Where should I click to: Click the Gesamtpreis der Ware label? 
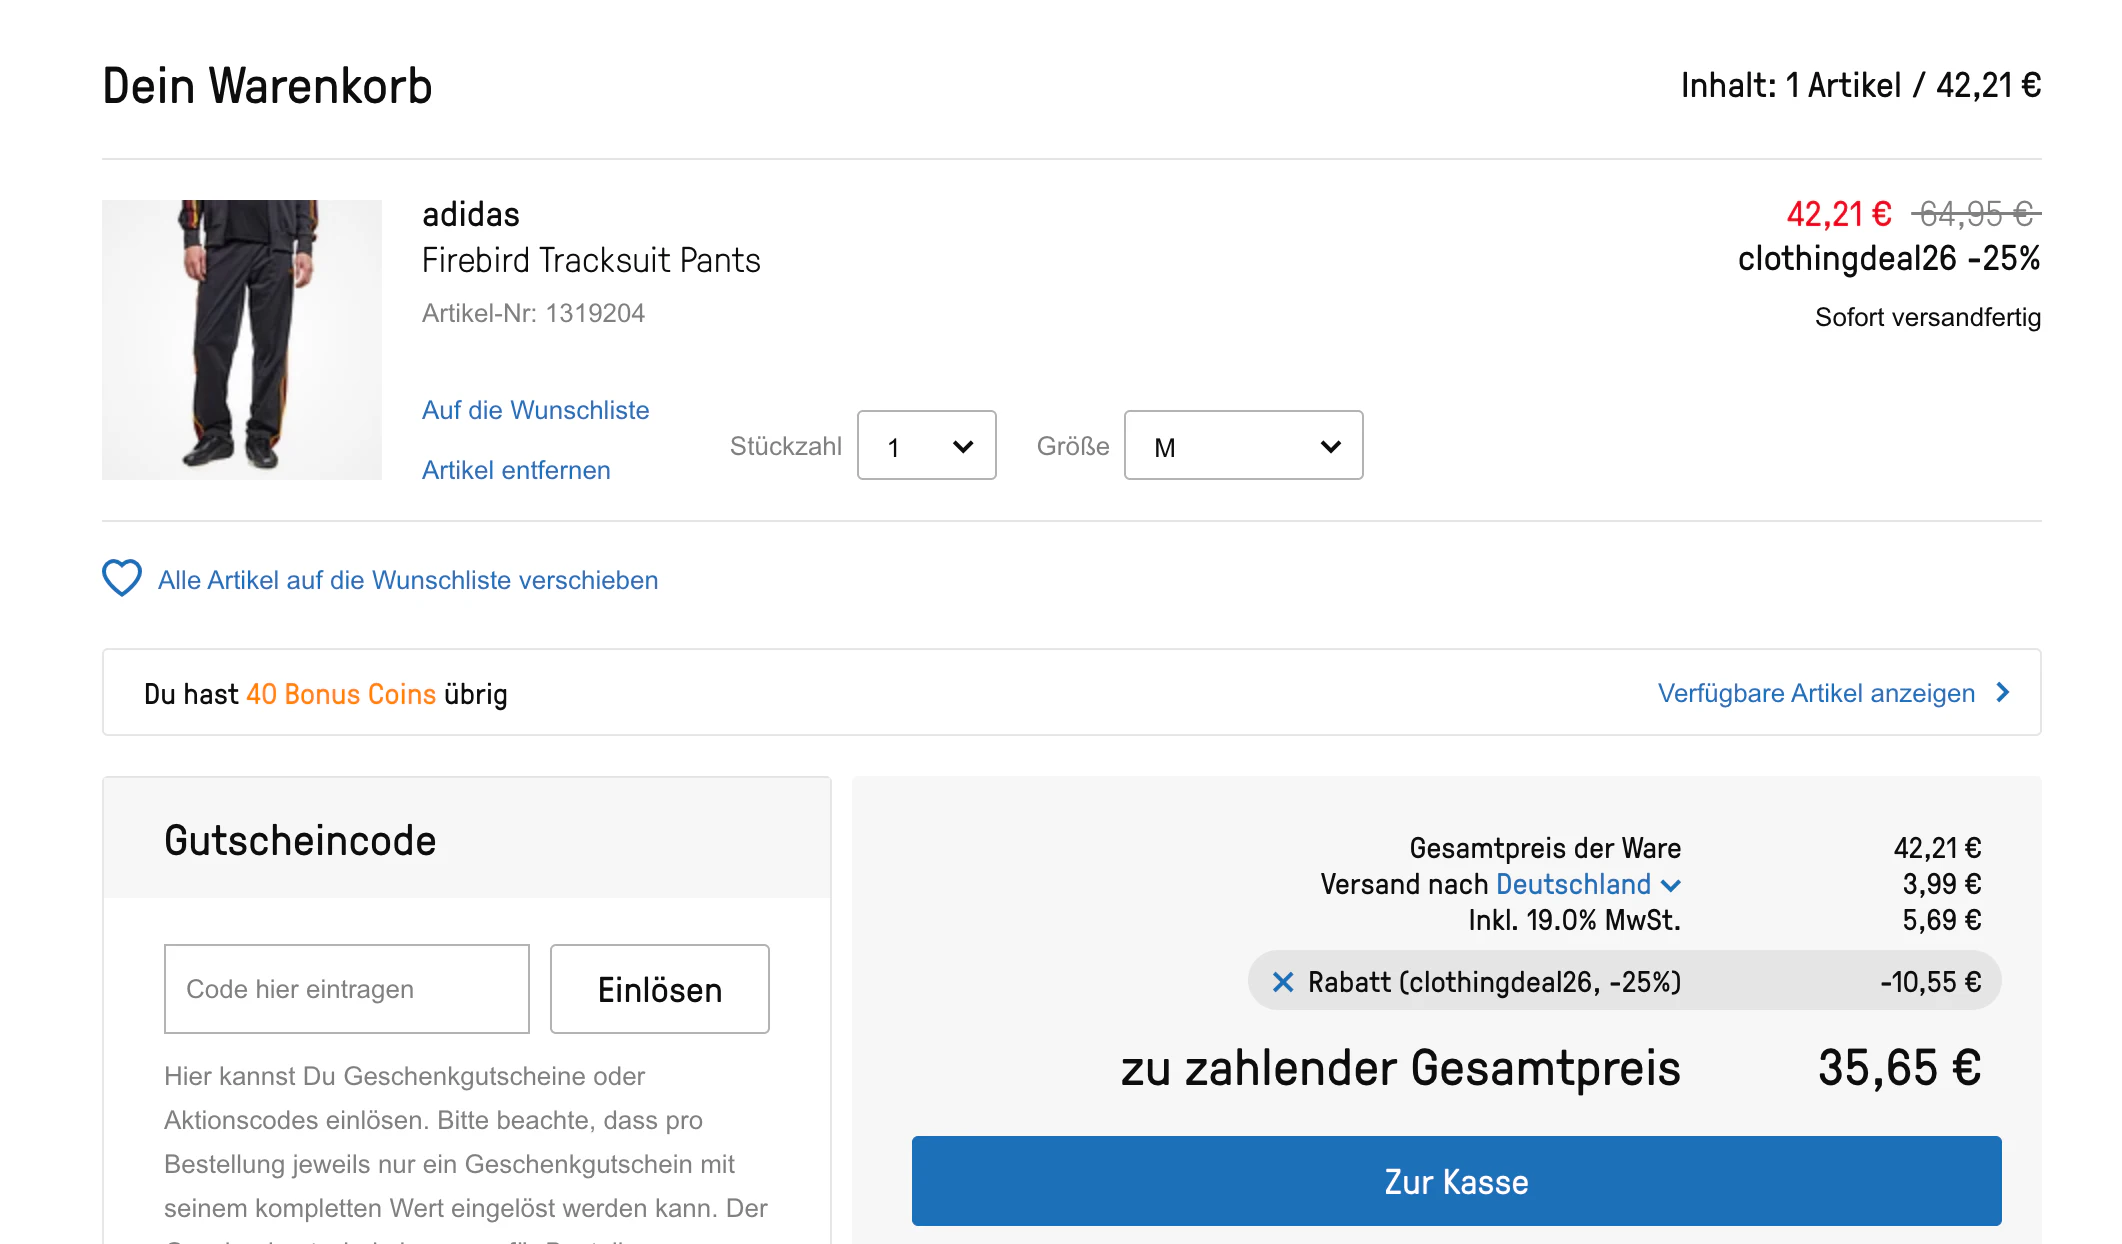tap(1545, 848)
